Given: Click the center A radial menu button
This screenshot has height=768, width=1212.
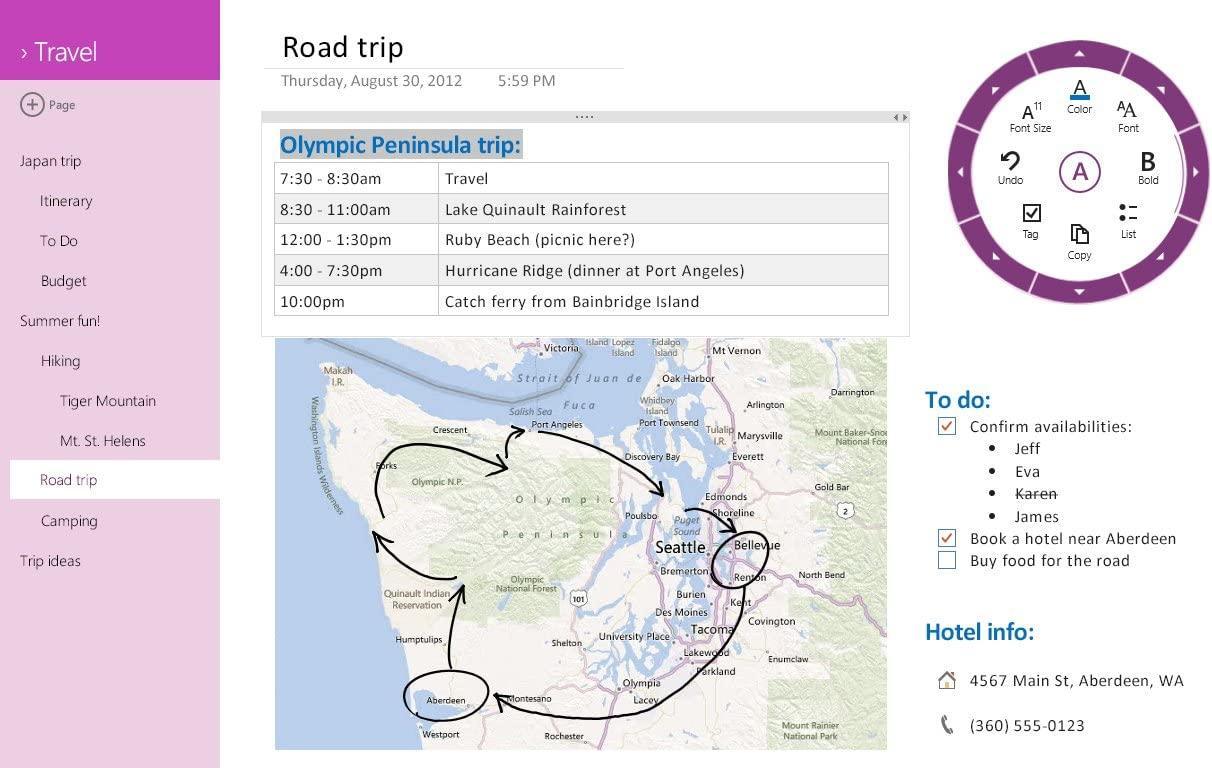Looking at the screenshot, I should point(1079,172).
